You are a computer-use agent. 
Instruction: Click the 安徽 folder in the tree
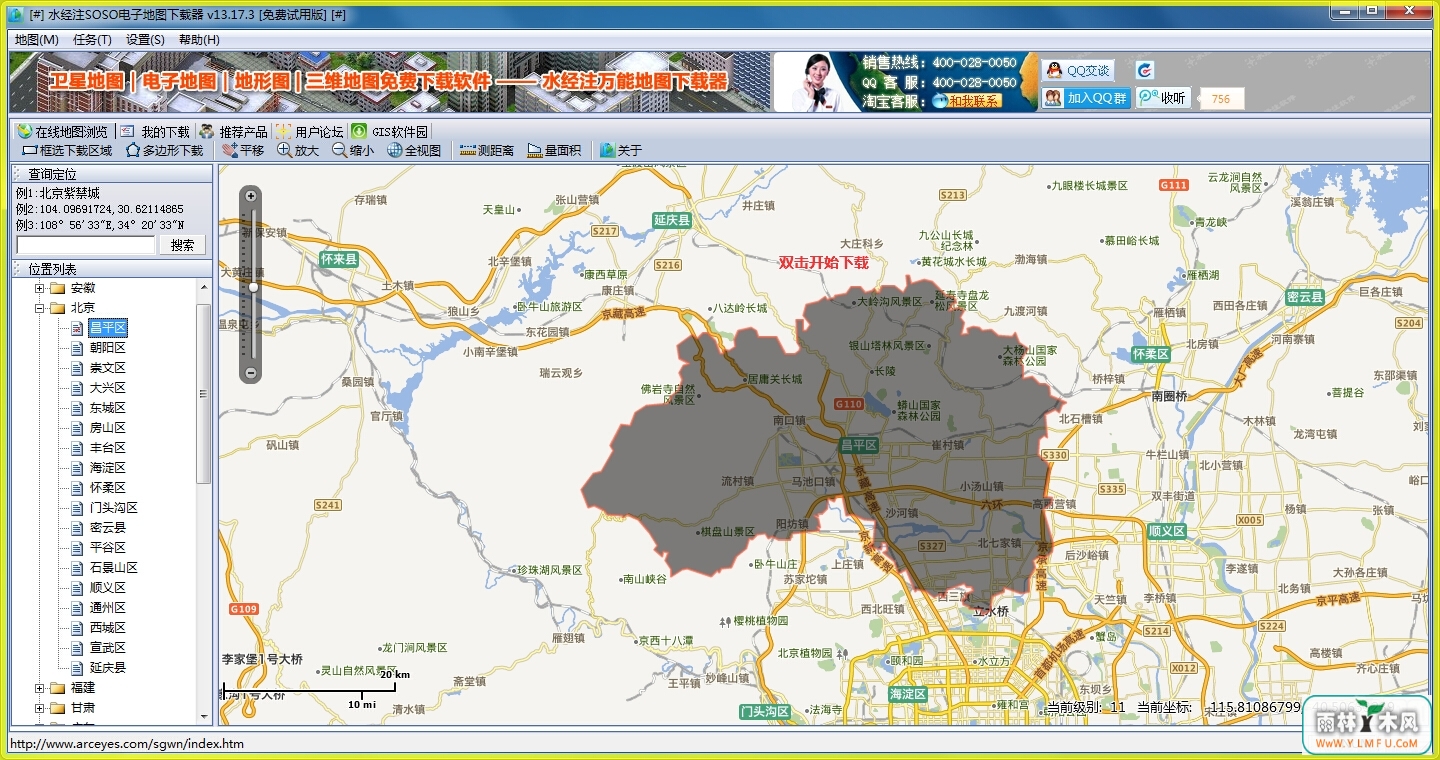pyautogui.click(x=75, y=288)
